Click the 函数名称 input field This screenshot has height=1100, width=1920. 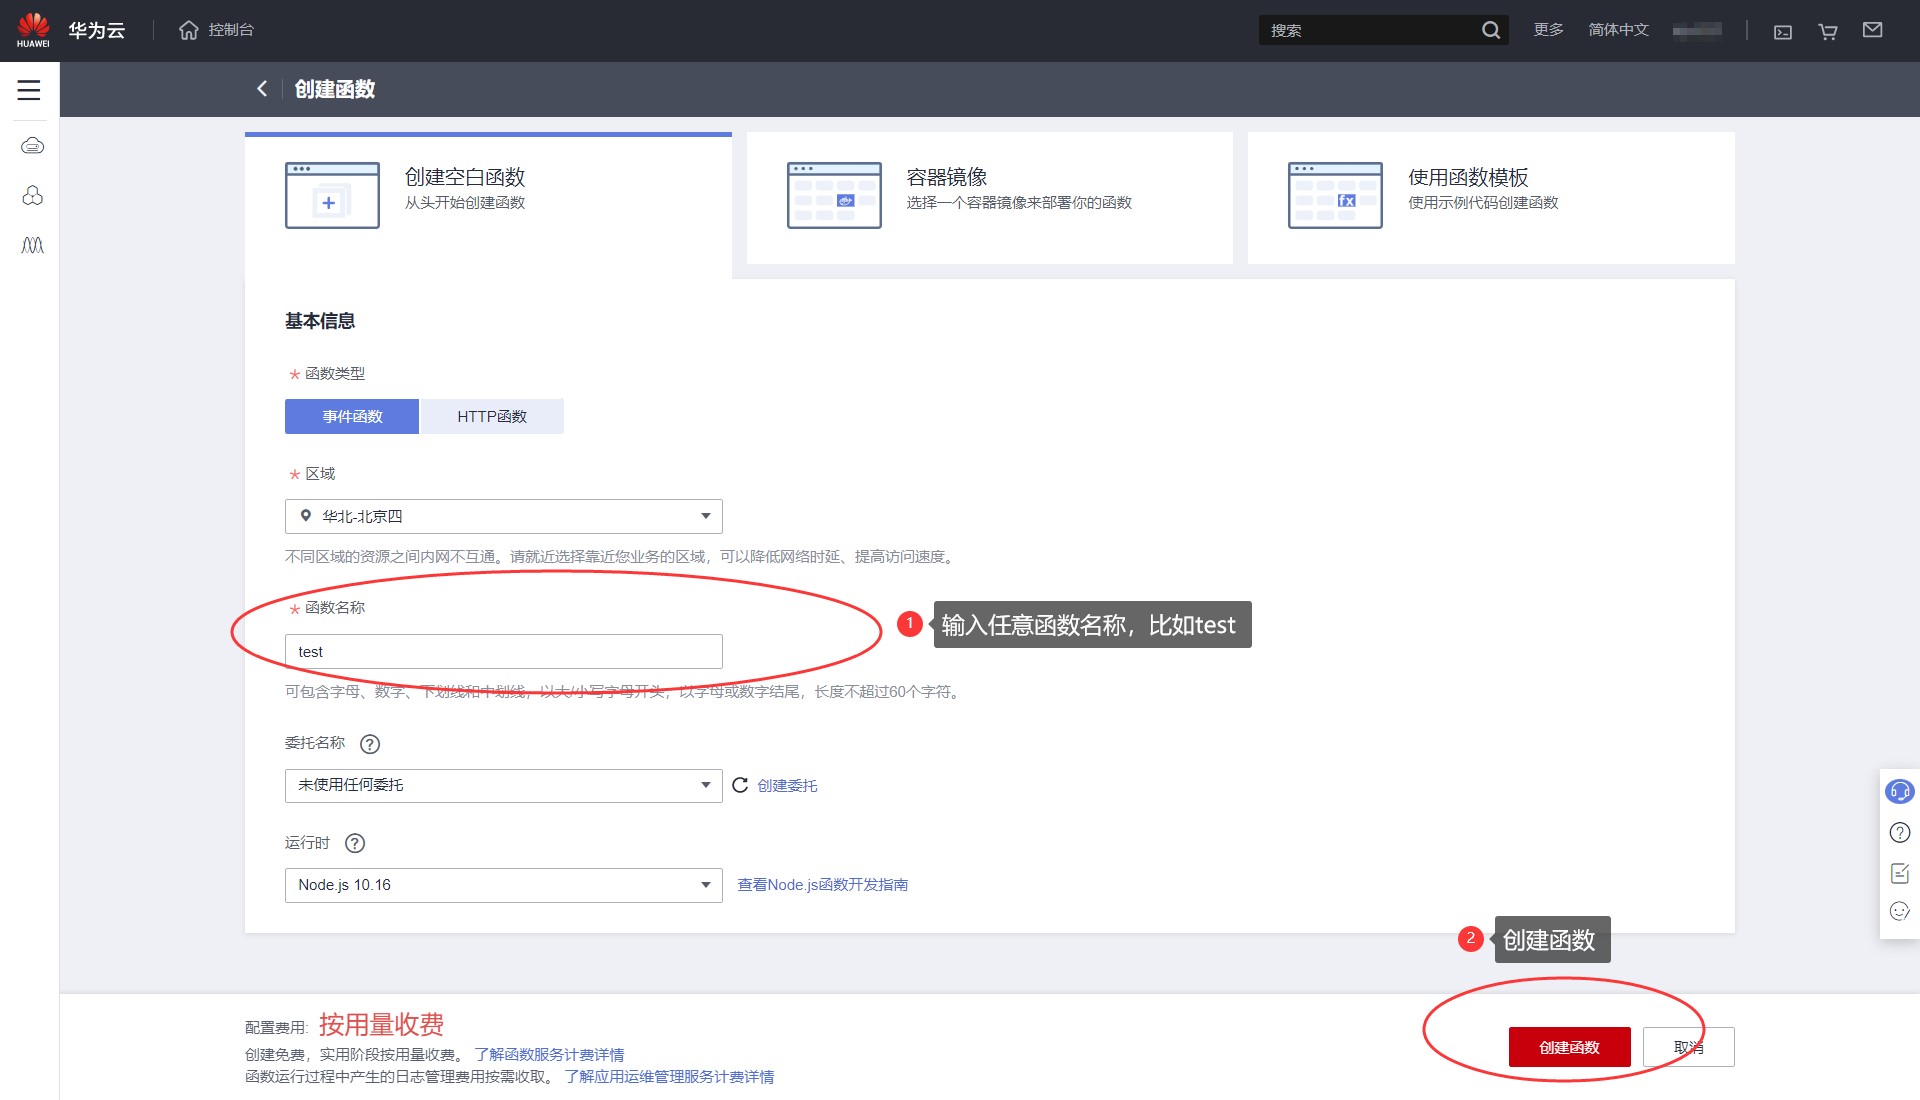503,652
